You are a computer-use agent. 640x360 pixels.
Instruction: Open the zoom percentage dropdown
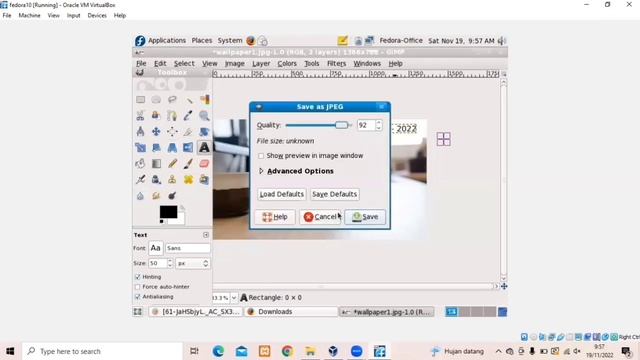click(234, 298)
